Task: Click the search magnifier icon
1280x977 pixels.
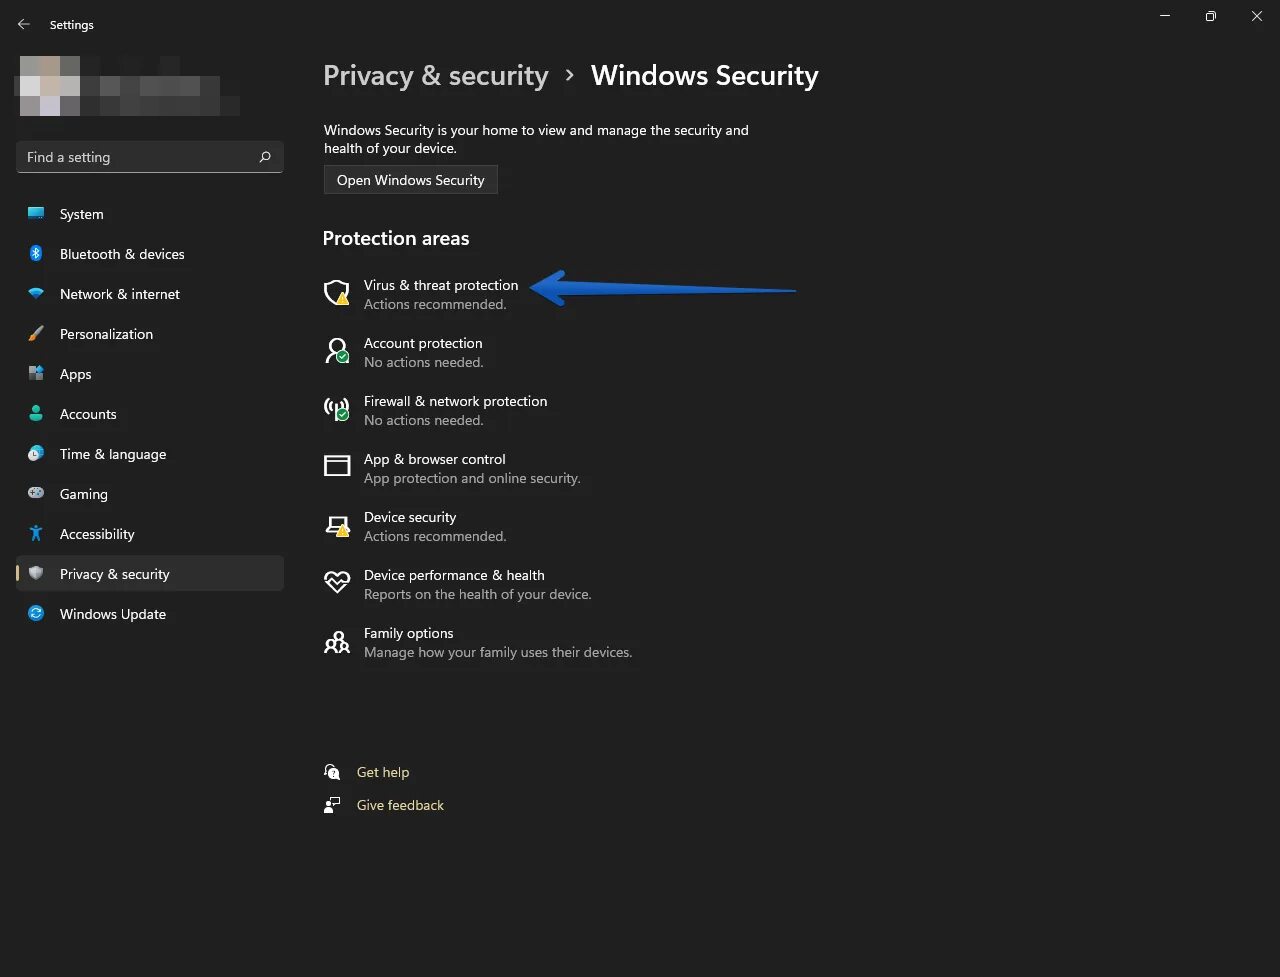Action: coord(265,157)
